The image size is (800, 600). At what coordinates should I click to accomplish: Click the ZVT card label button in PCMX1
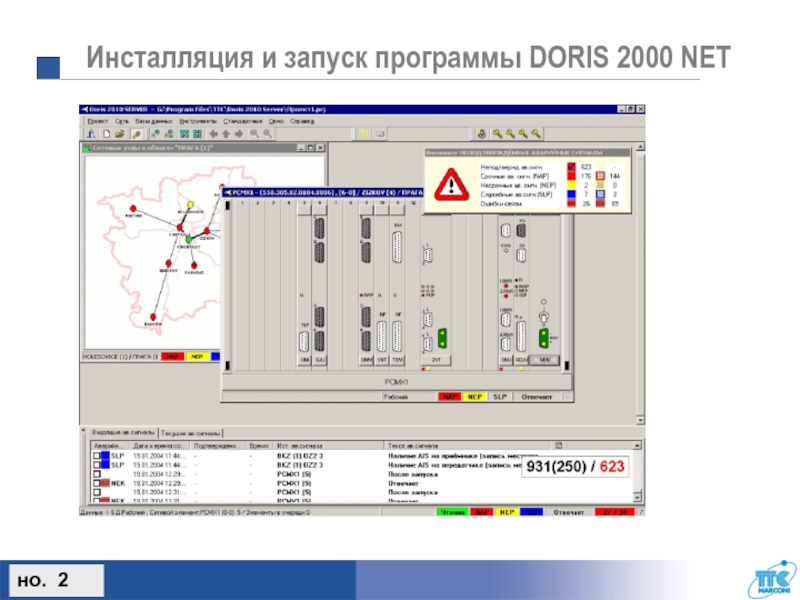click(436, 360)
